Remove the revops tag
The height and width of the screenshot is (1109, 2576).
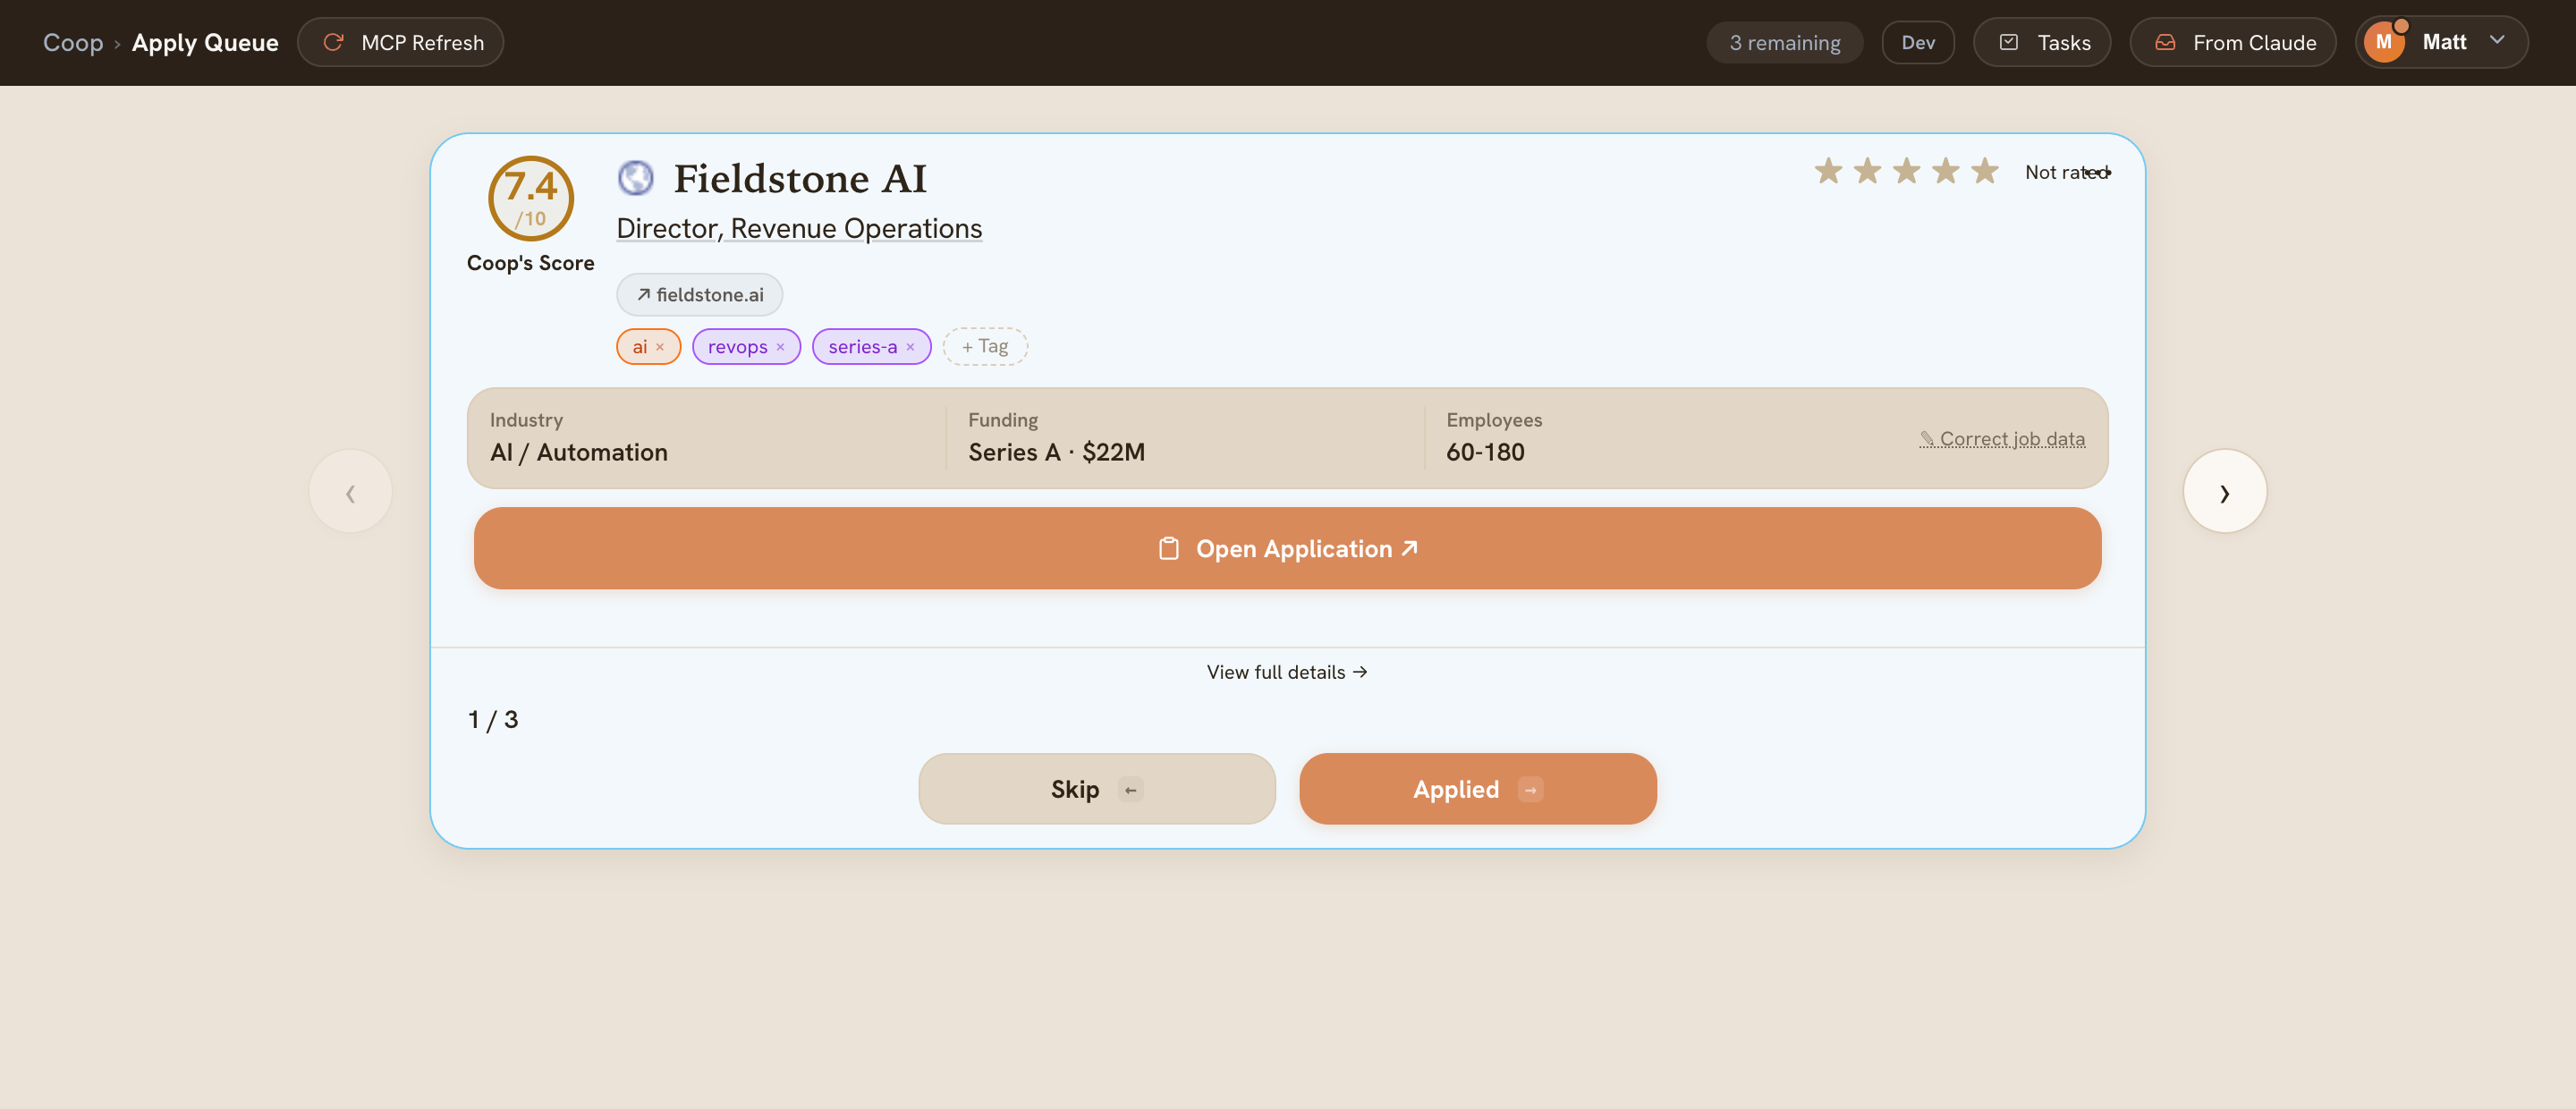pos(780,347)
